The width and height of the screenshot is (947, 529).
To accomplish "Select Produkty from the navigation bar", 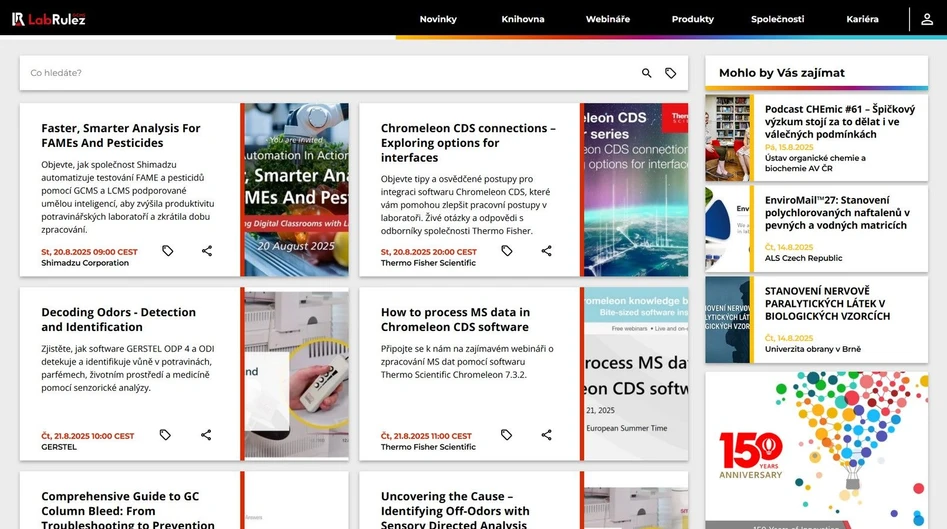I will 693,19.
